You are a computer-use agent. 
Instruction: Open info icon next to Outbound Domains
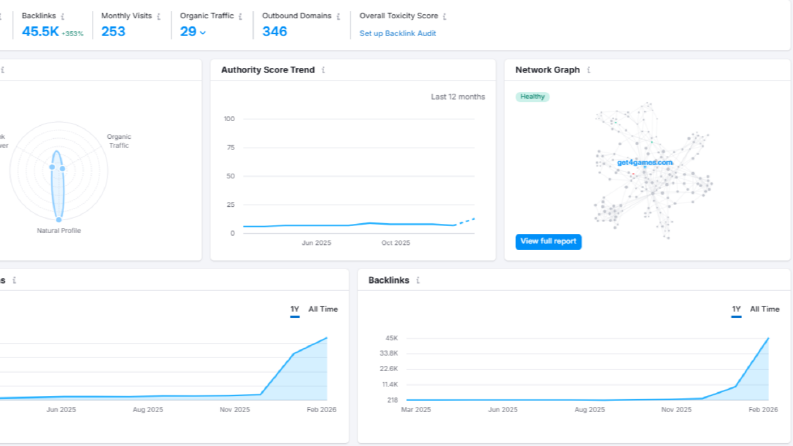pyautogui.click(x=338, y=17)
